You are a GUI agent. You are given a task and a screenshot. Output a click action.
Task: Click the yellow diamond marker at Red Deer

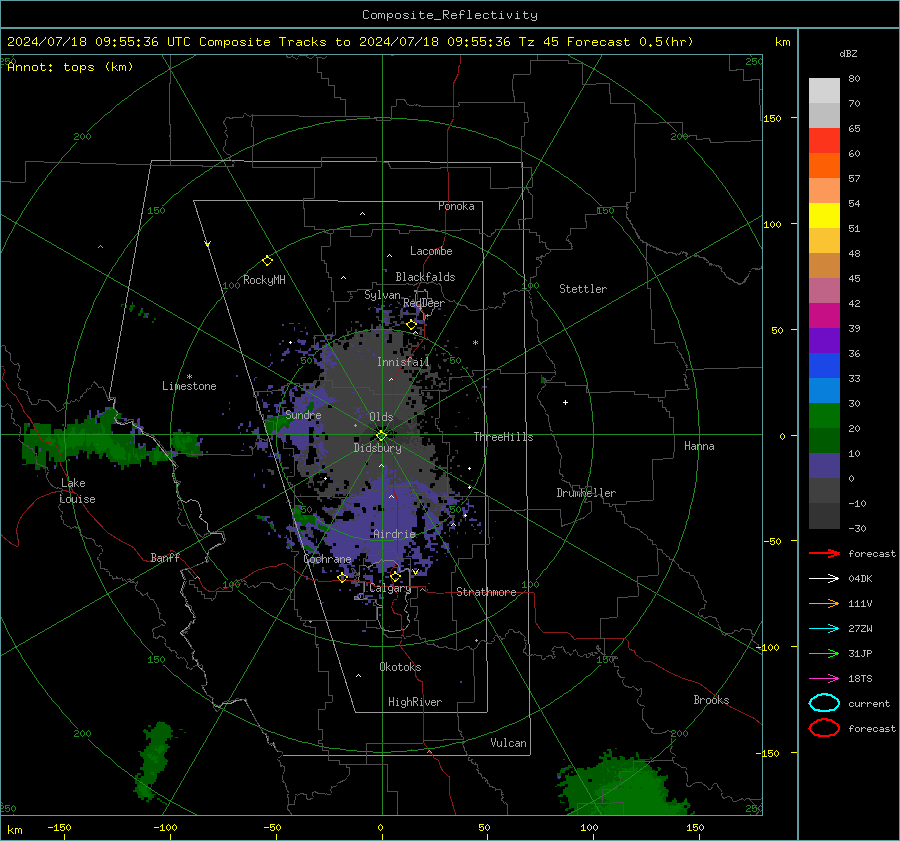[x=411, y=325]
